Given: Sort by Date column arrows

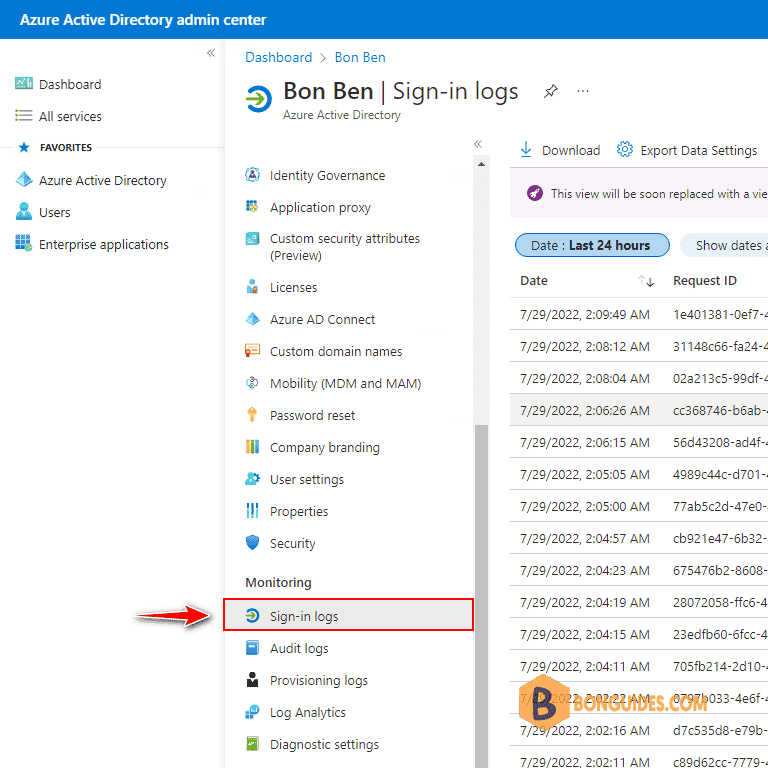Looking at the screenshot, I should [646, 281].
